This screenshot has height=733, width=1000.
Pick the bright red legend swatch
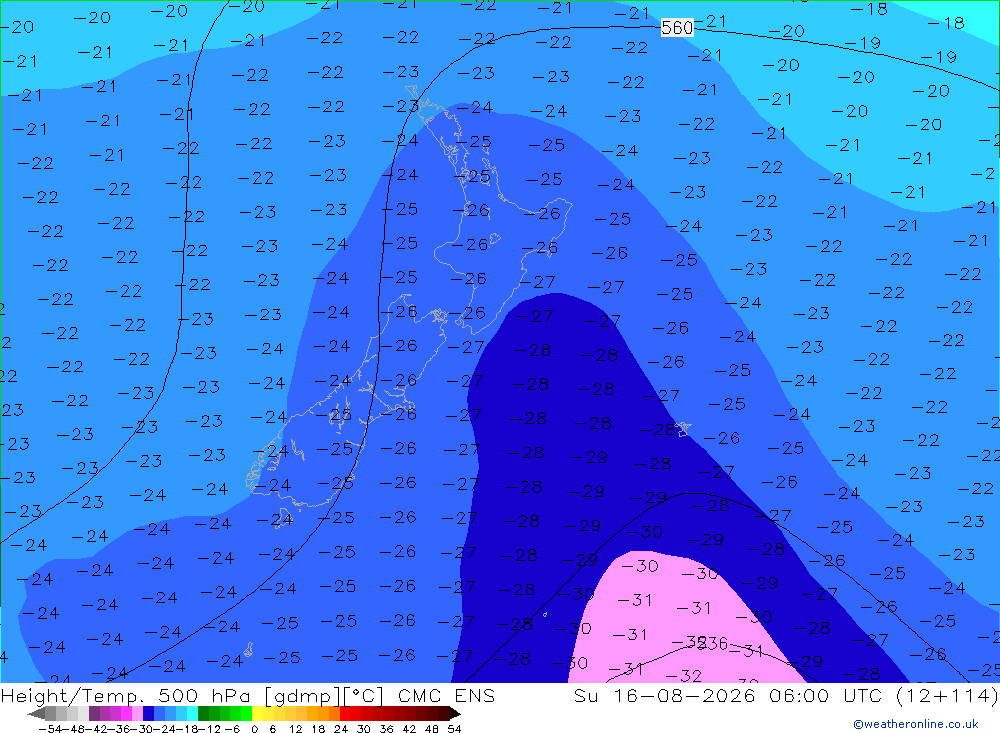point(345,713)
